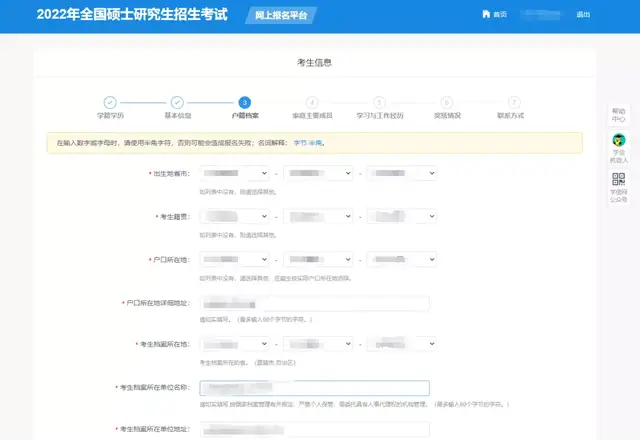640x440 pixels.
Task: Open first 出生地省市 province dropdown
Action: (235, 173)
